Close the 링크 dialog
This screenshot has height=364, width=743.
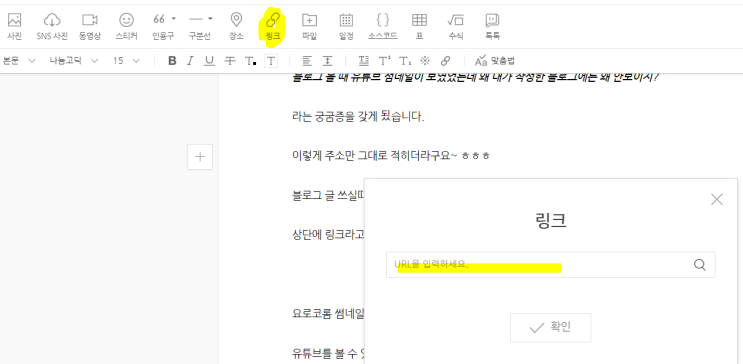[x=716, y=200]
